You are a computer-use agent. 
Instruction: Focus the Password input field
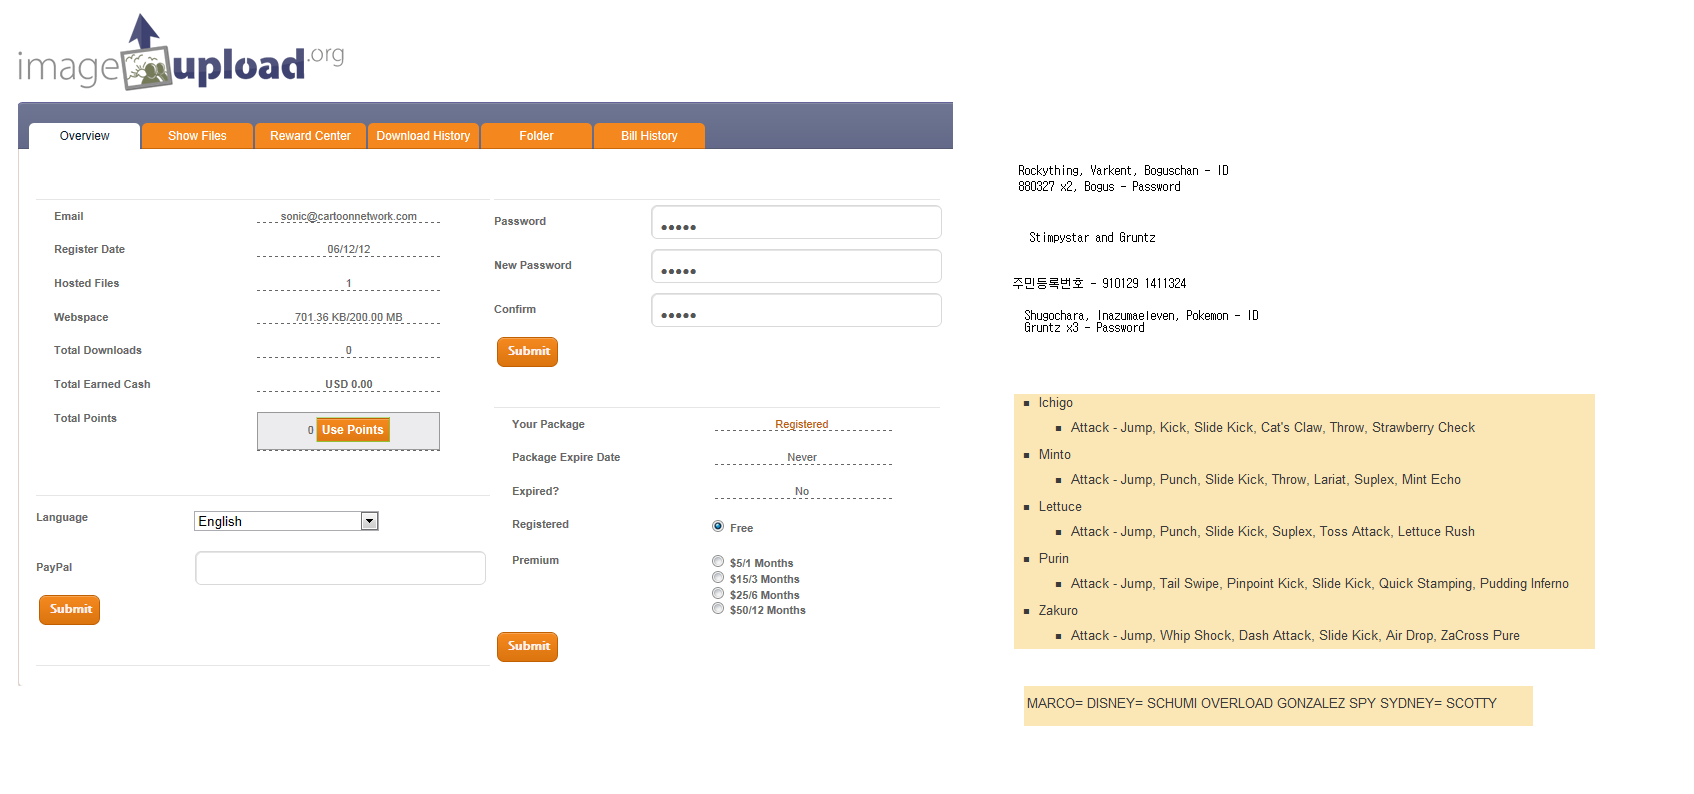coord(796,222)
